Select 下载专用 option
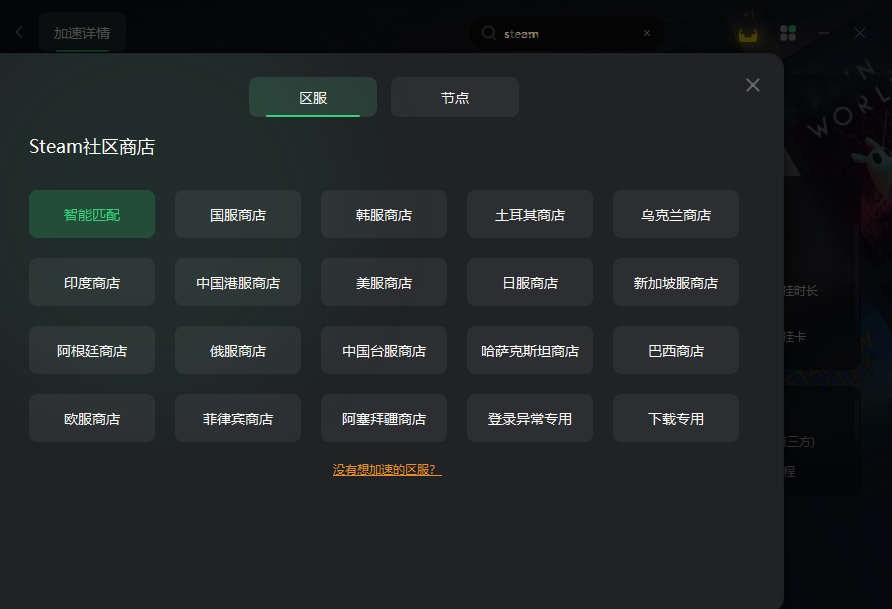The width and height of the screenshot is (892, 609). point(676,418)
